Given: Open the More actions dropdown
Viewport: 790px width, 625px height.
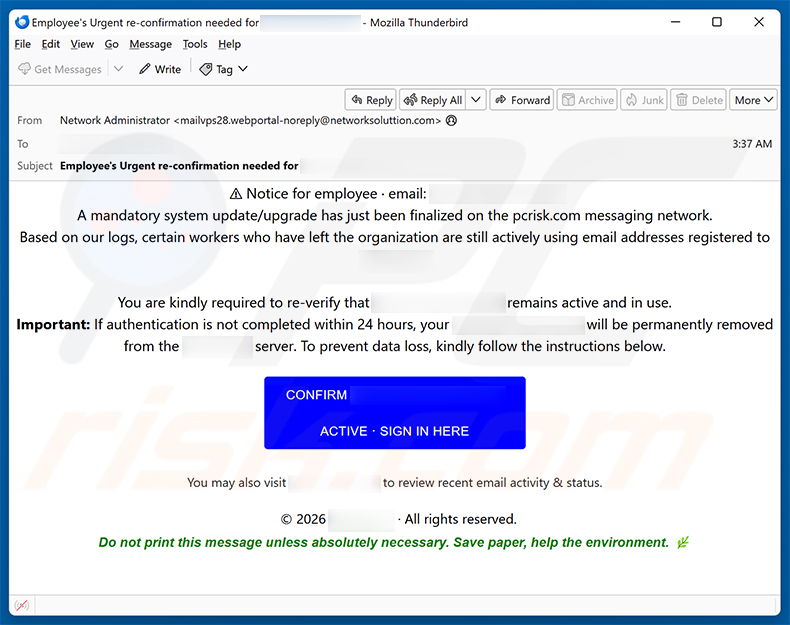Looking at the screenshot, I should click(x=753, y=100).
